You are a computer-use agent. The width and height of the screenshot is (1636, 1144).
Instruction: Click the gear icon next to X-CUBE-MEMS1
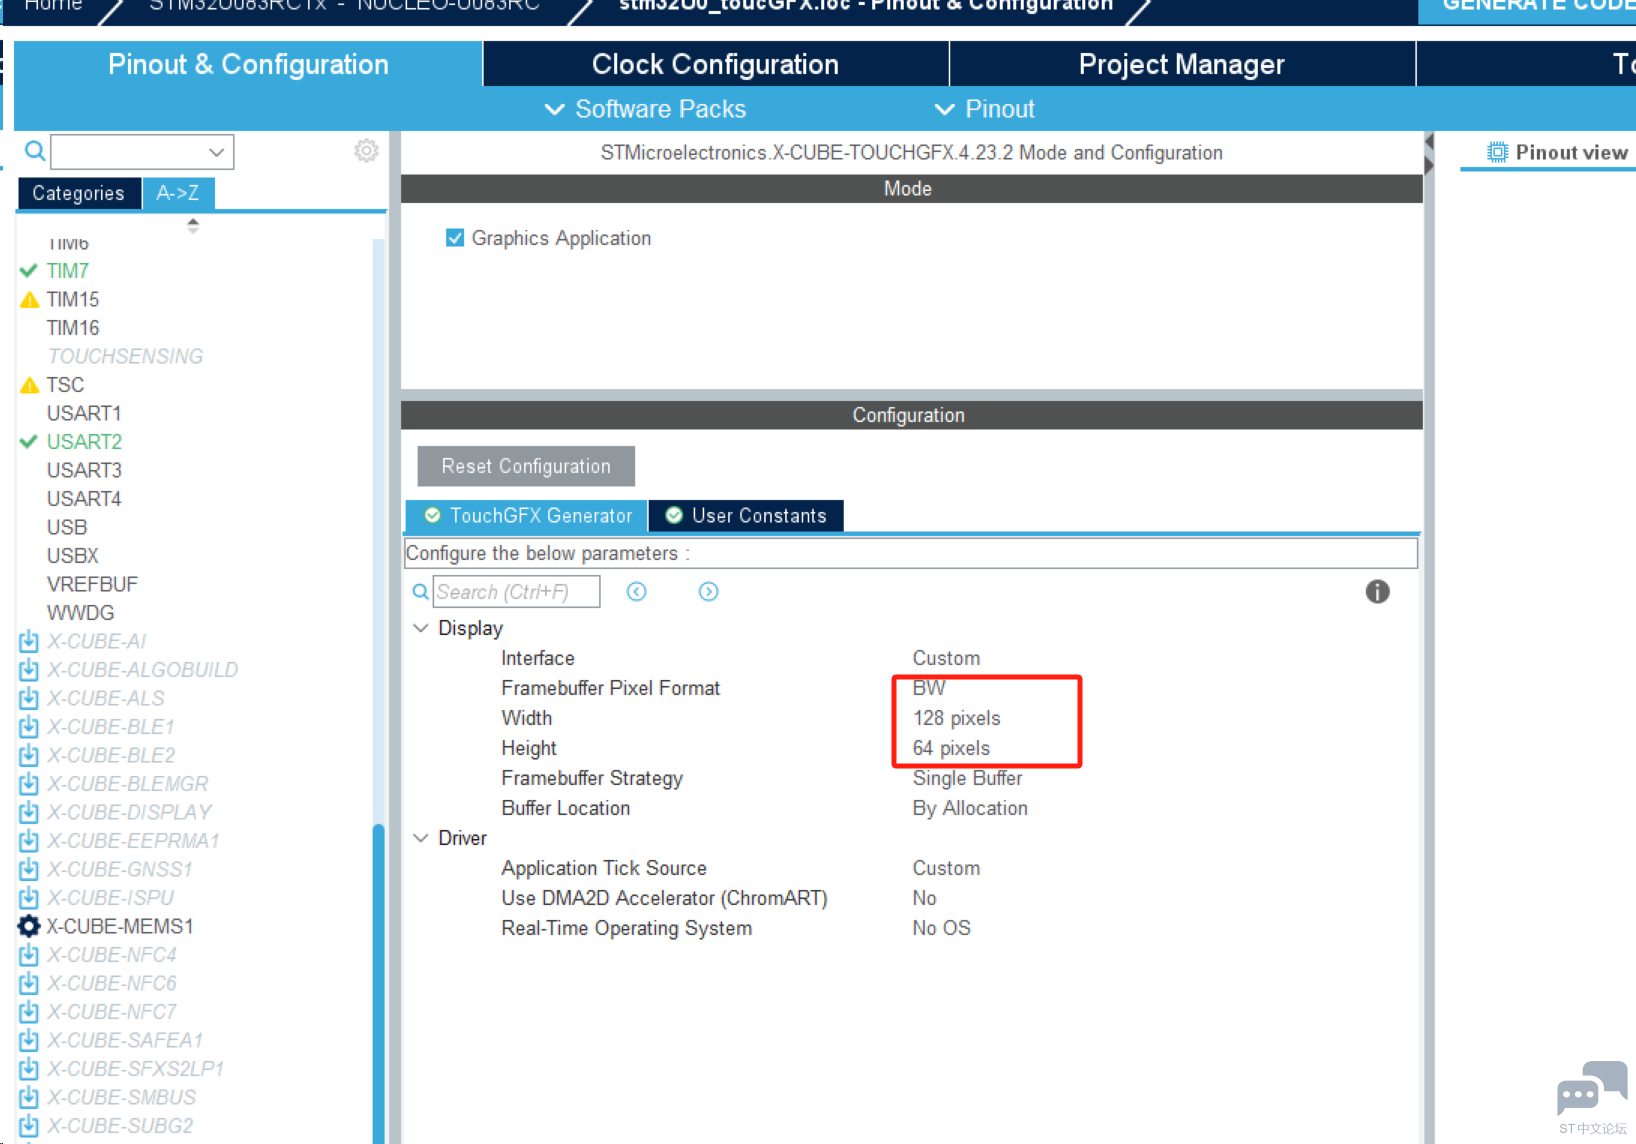tap(29, 926)
